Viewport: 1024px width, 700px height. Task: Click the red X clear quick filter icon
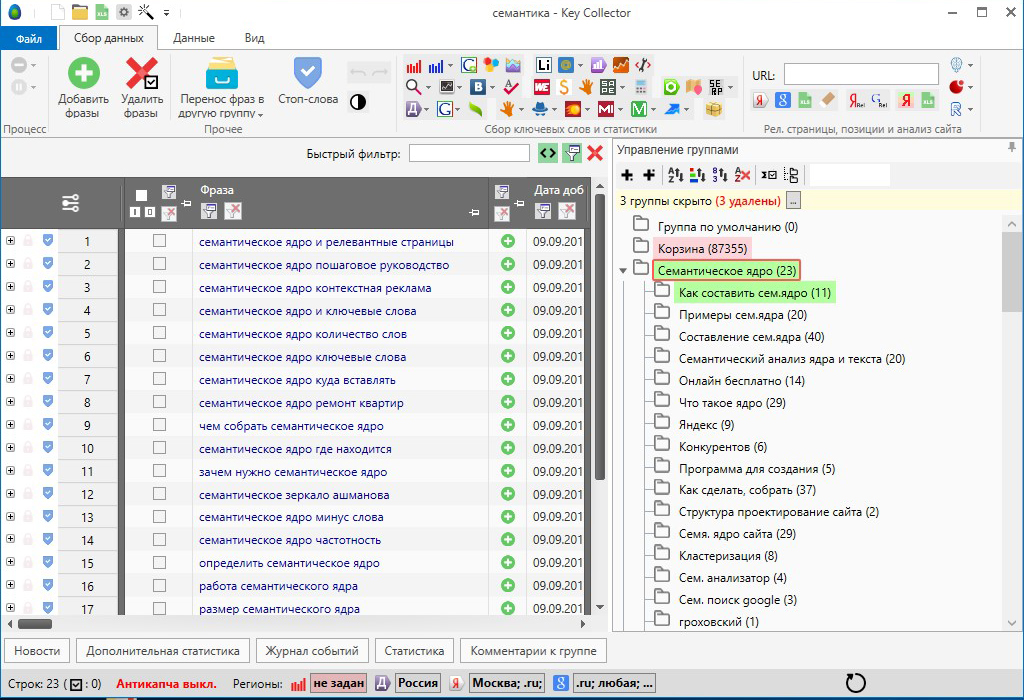[595, 153]
